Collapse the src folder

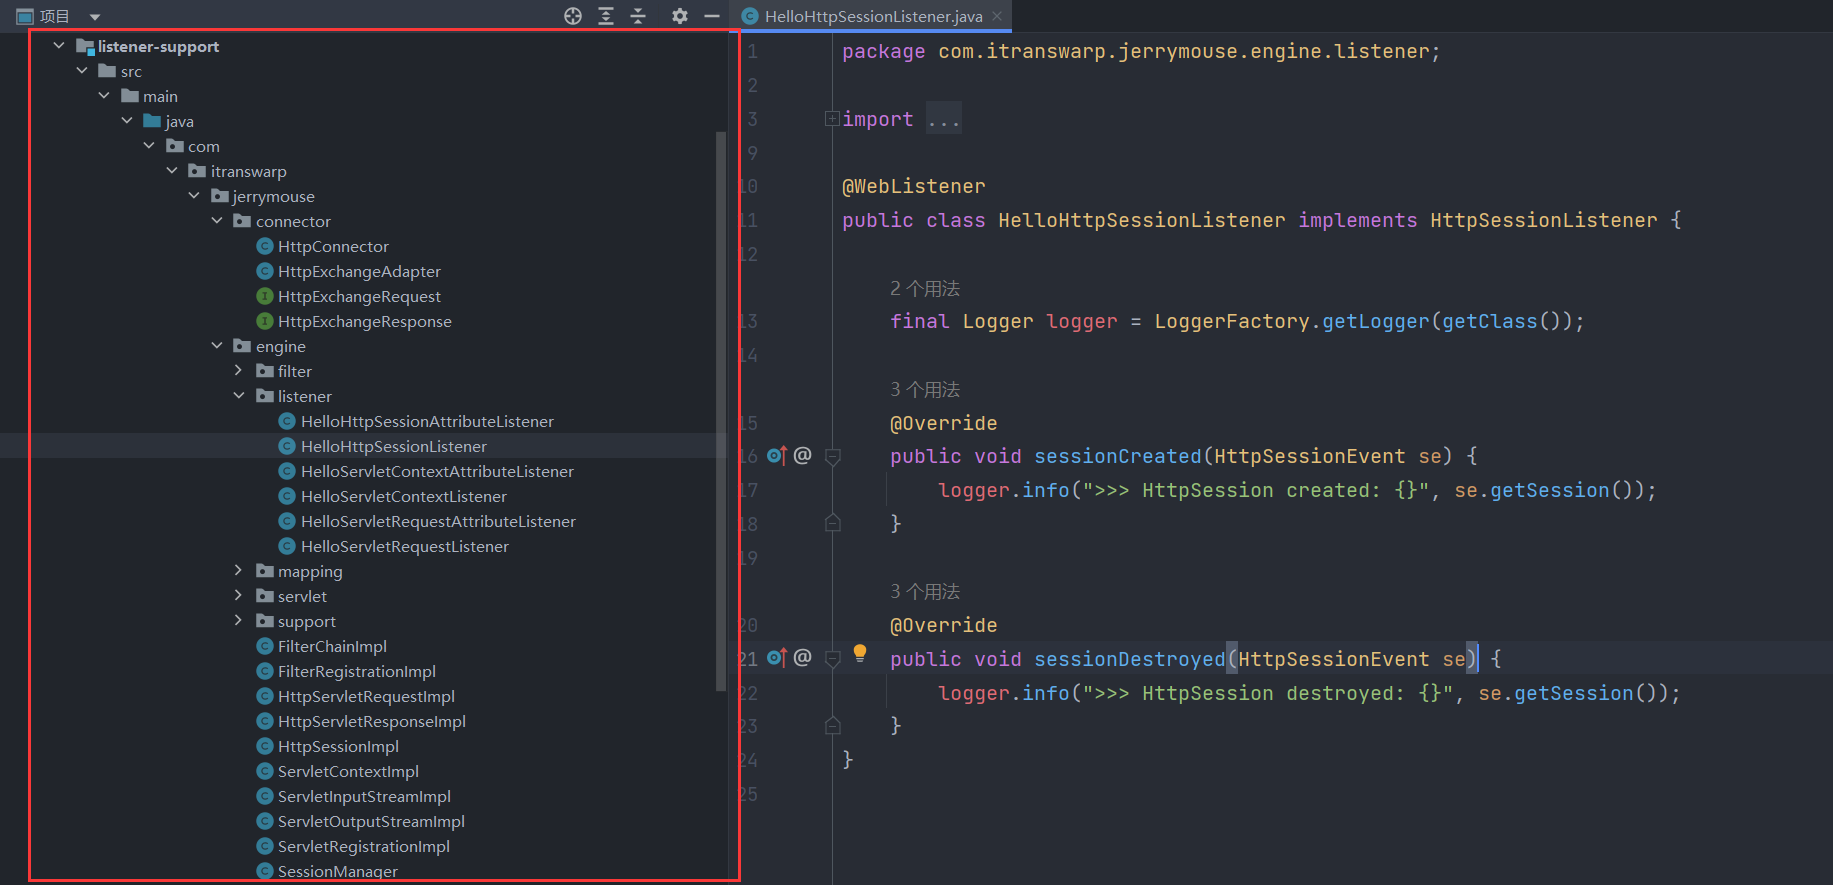coord(82,71)
